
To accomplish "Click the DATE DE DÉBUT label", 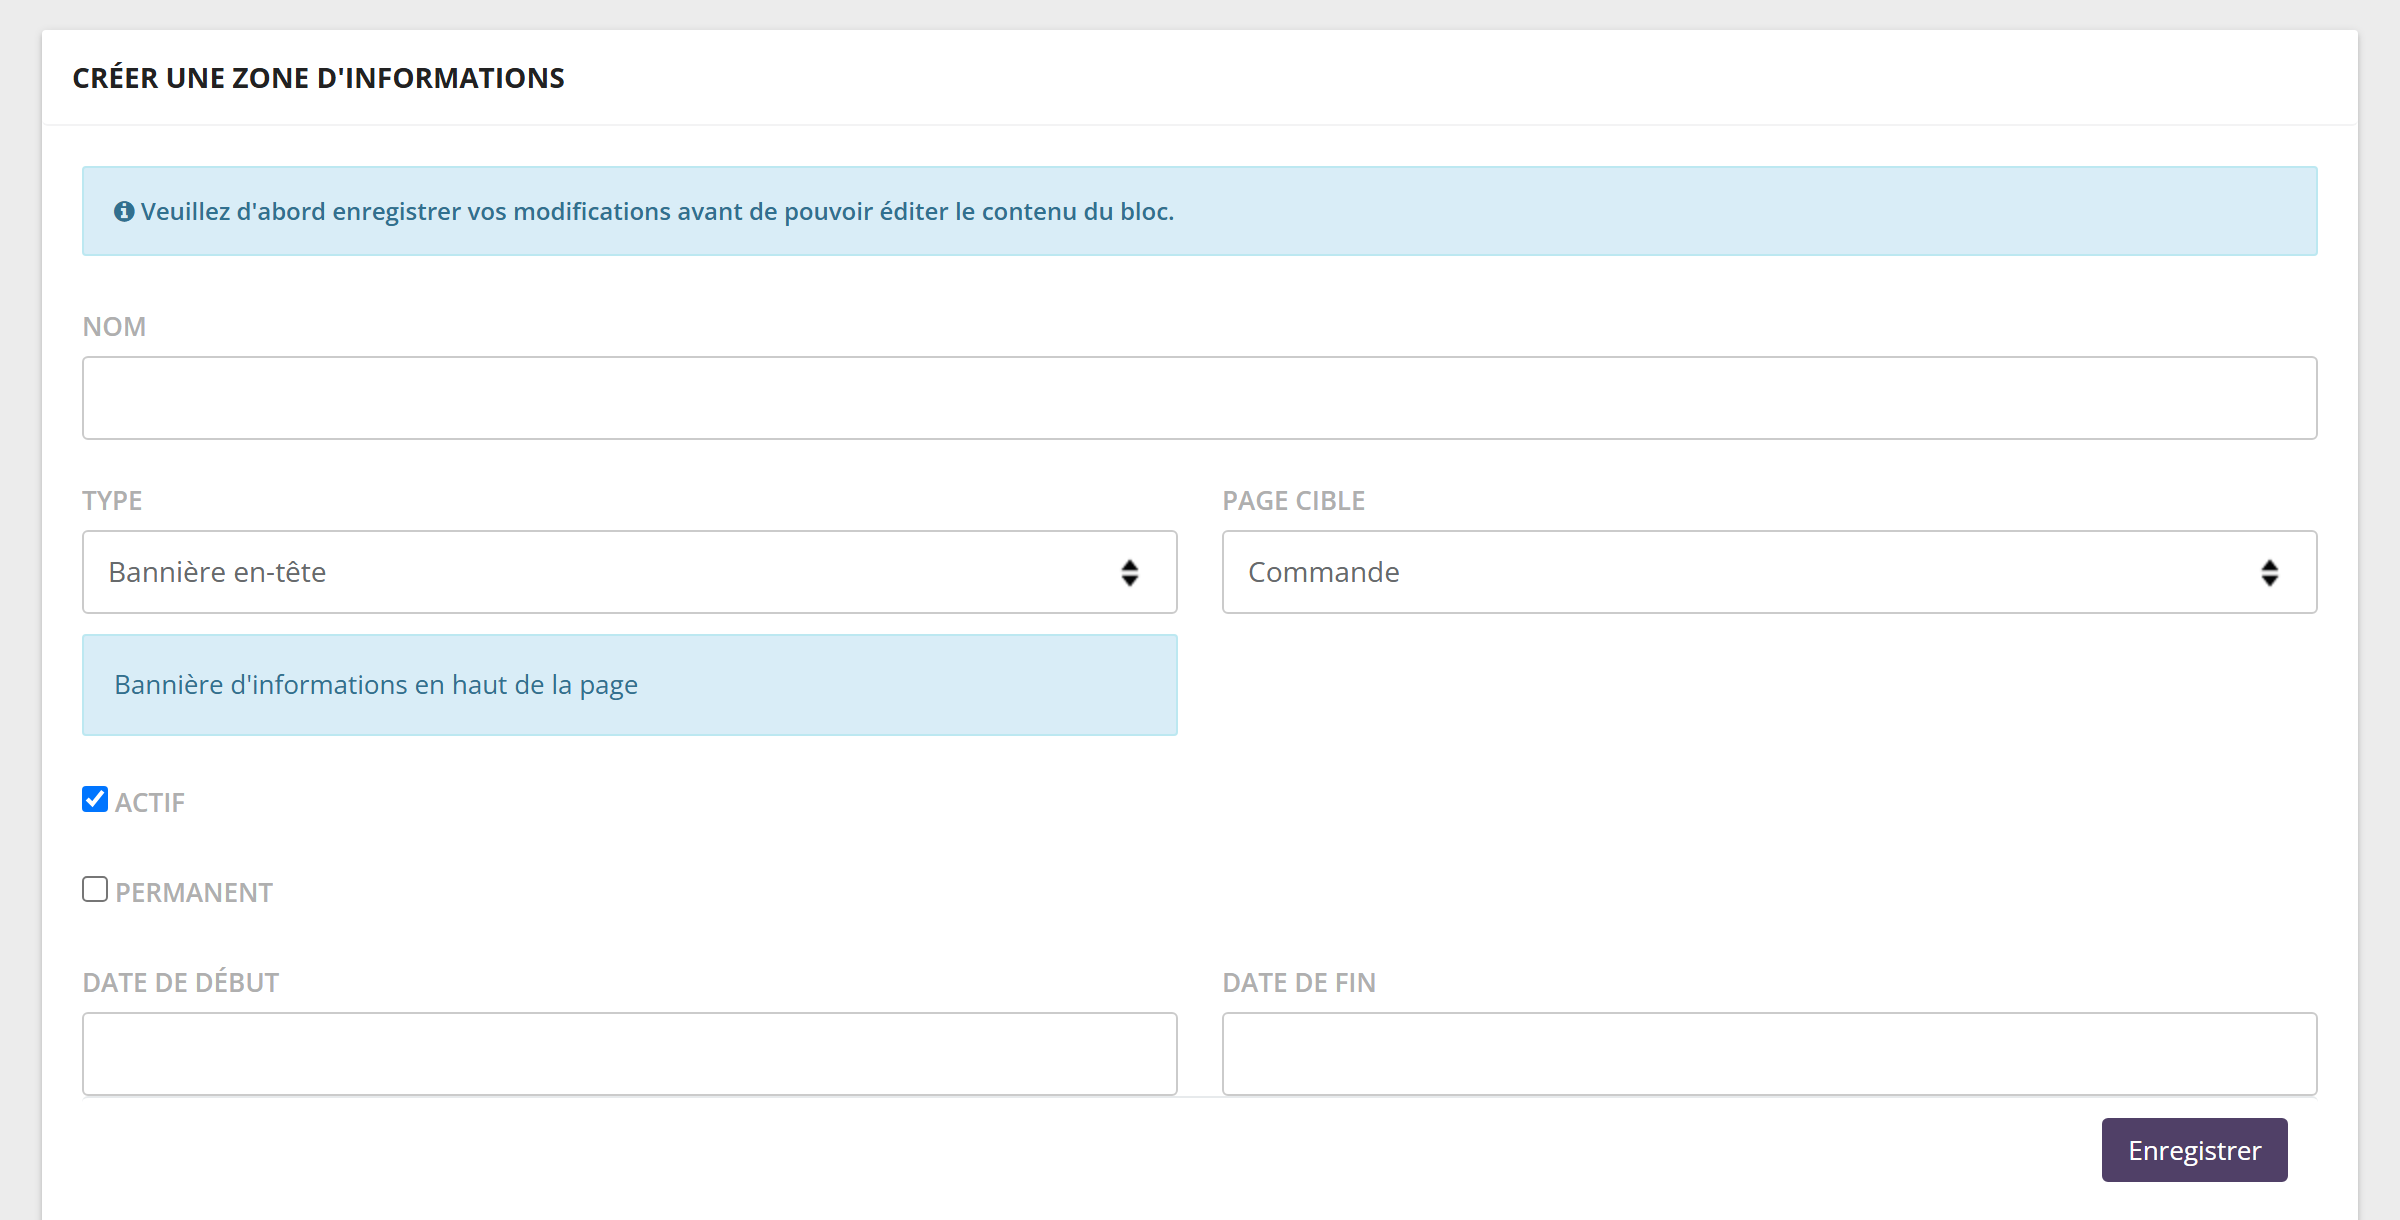I will (x=181, y=983).
